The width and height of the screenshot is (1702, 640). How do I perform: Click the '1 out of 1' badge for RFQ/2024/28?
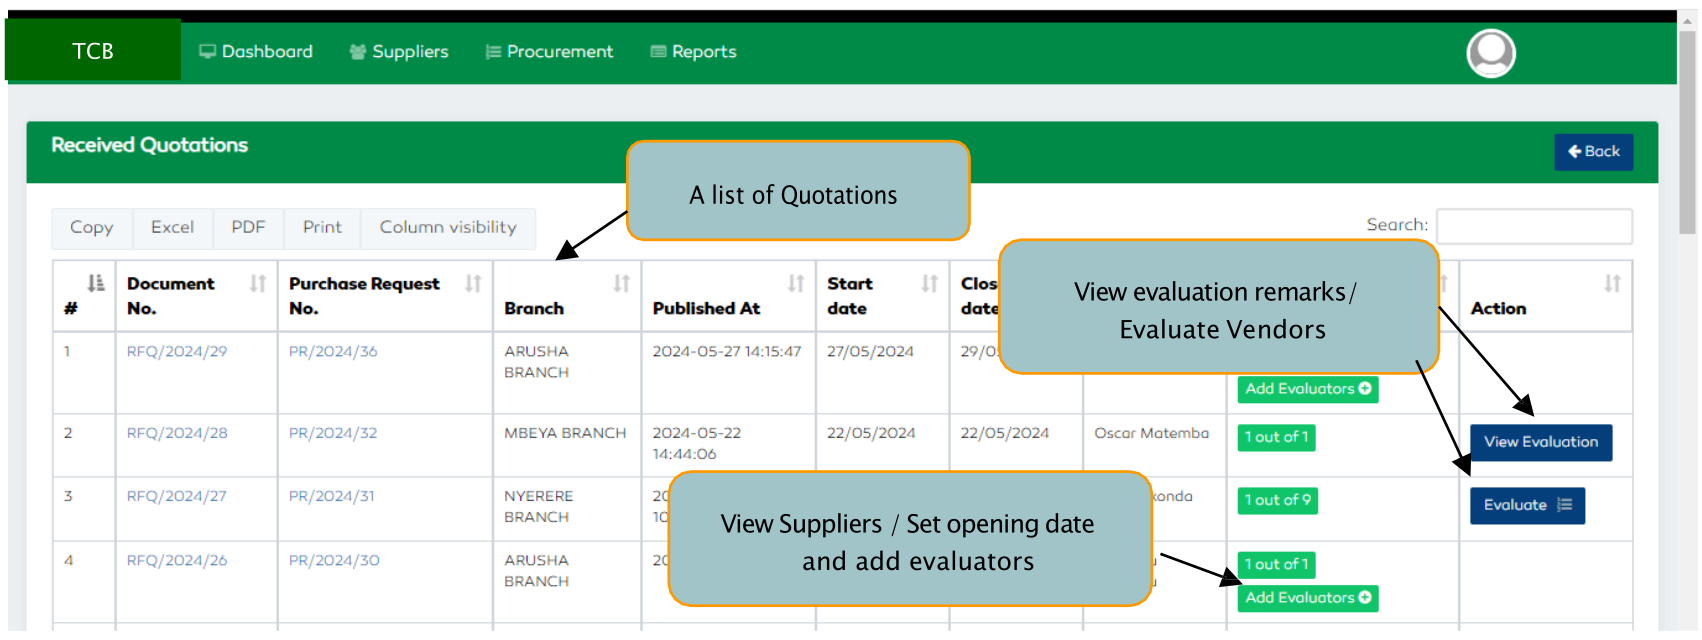[x=1276, y=438]
